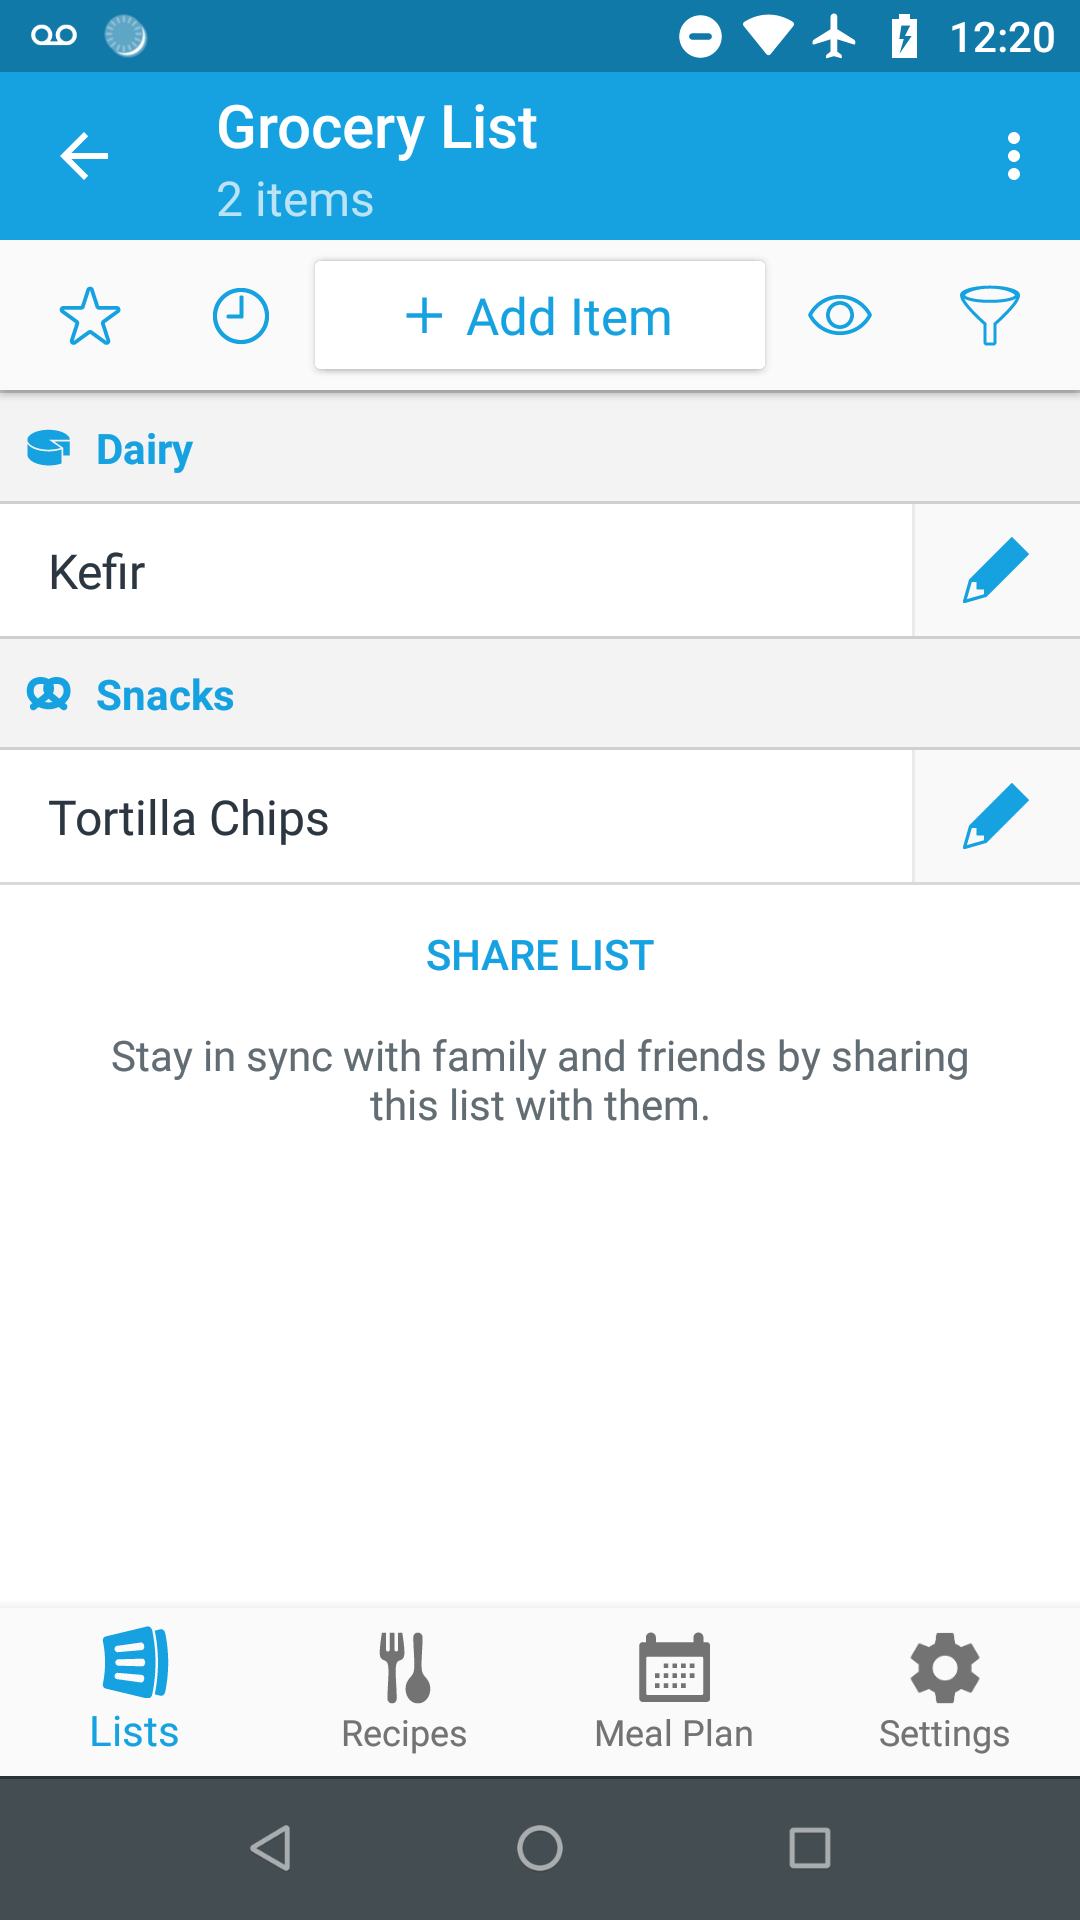Switch to the Lists tab
This screenshot has height=1920, width=1080.
coord(135,1690)
